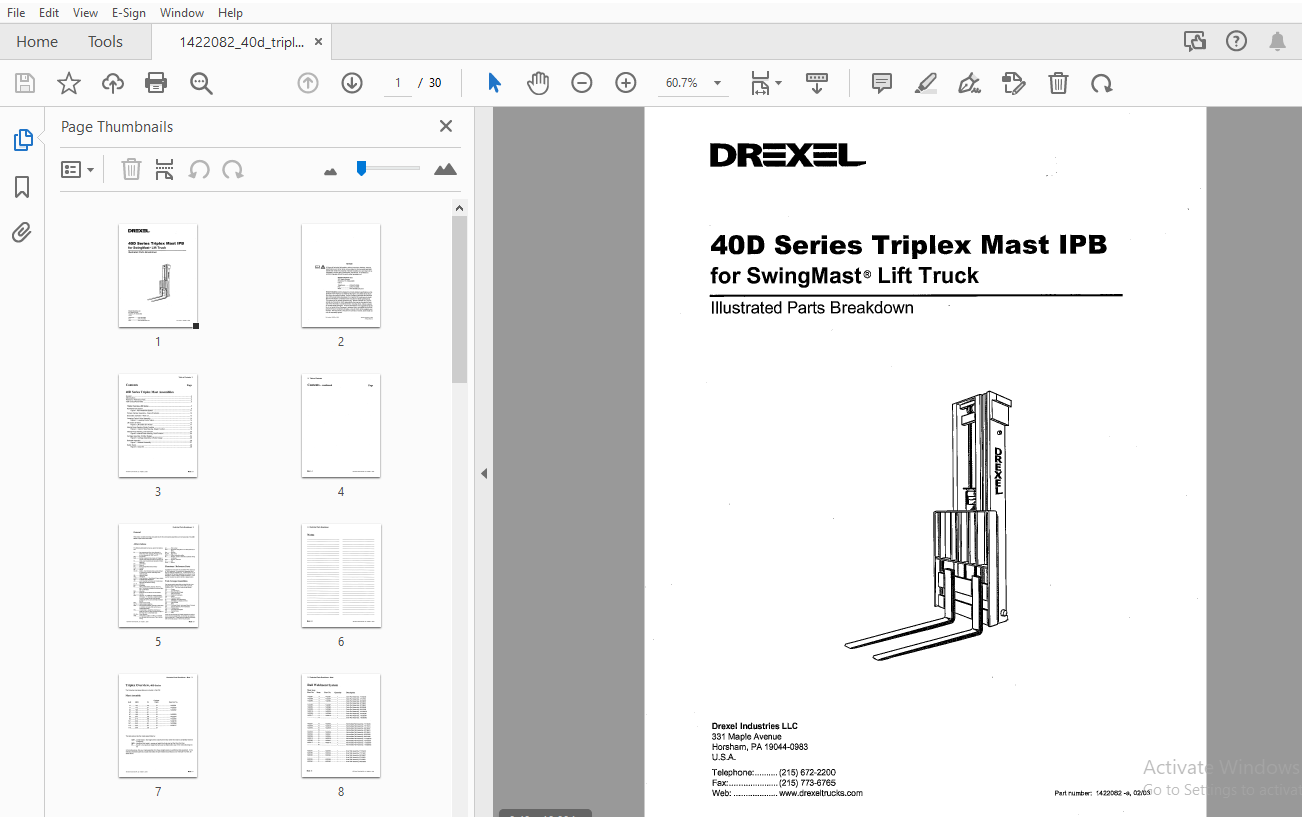Open the fit page options dropdown

[x=767, y=83]
